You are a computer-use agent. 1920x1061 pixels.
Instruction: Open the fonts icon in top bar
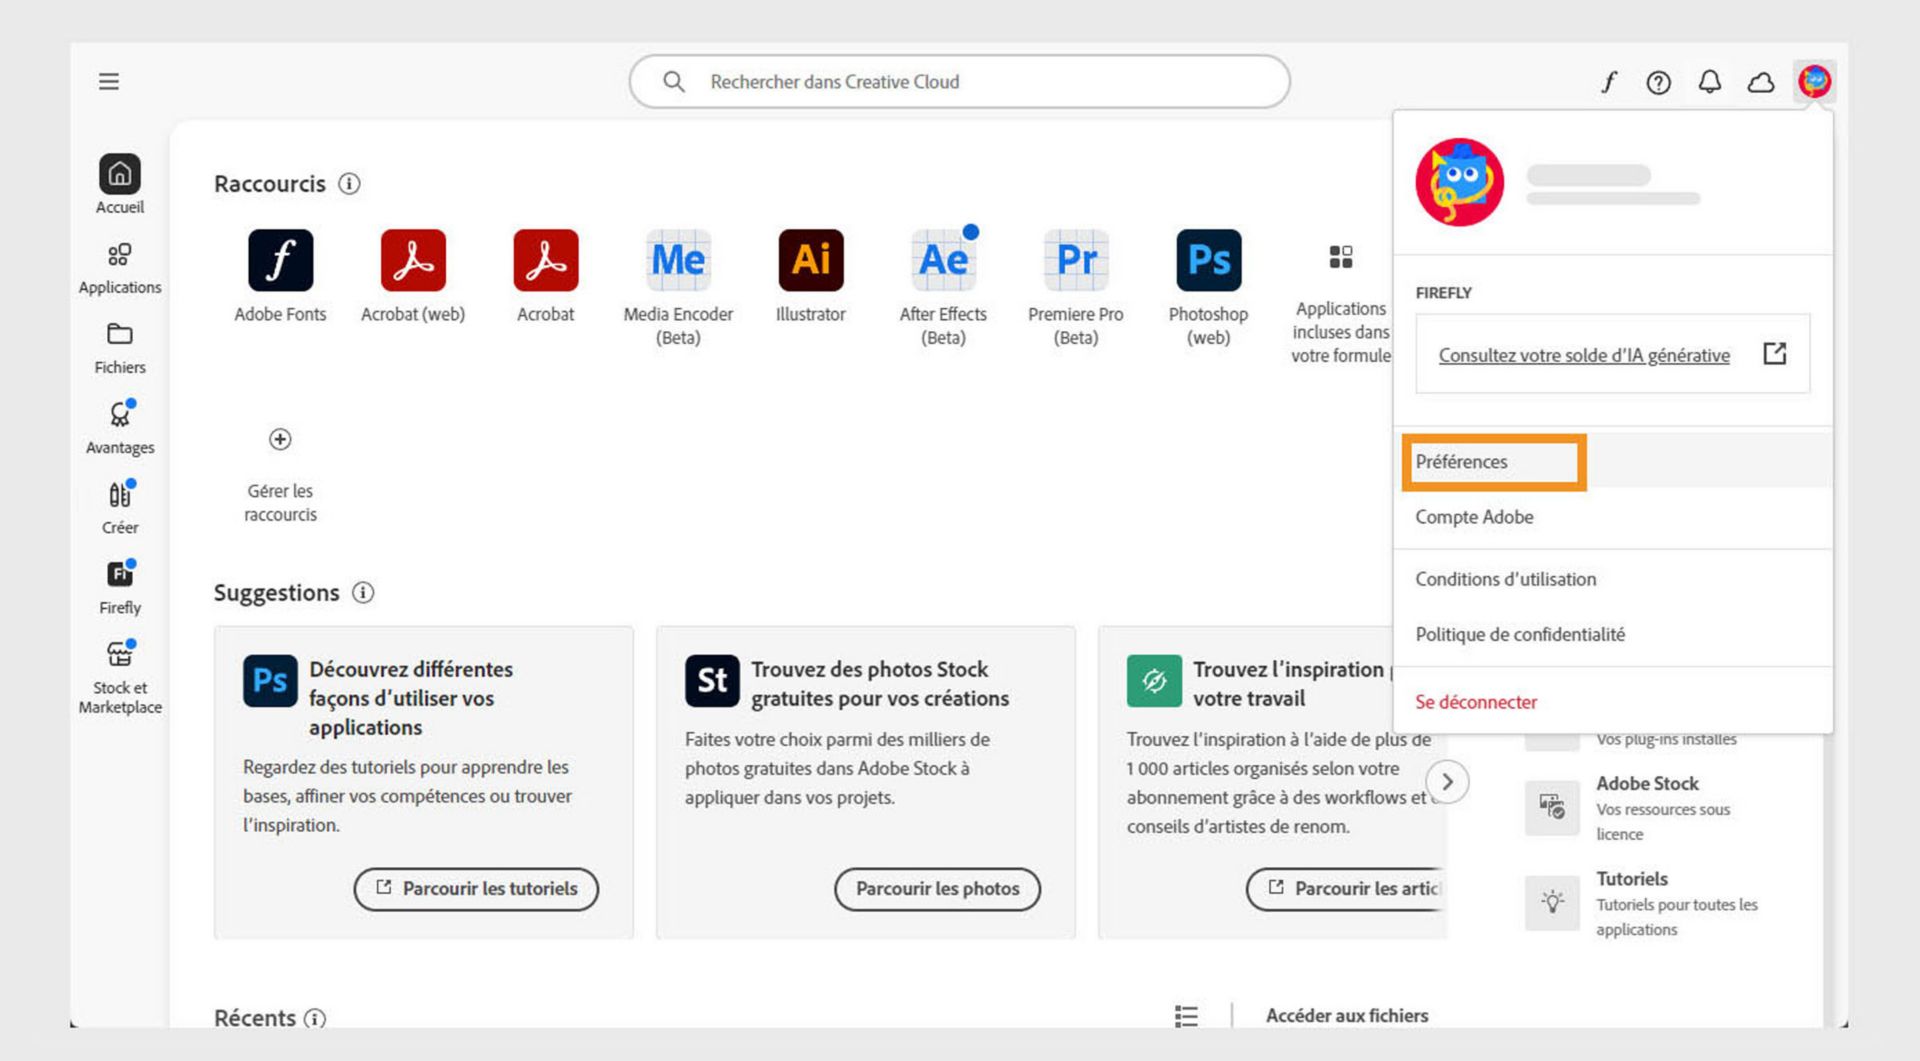(1608, 82)
